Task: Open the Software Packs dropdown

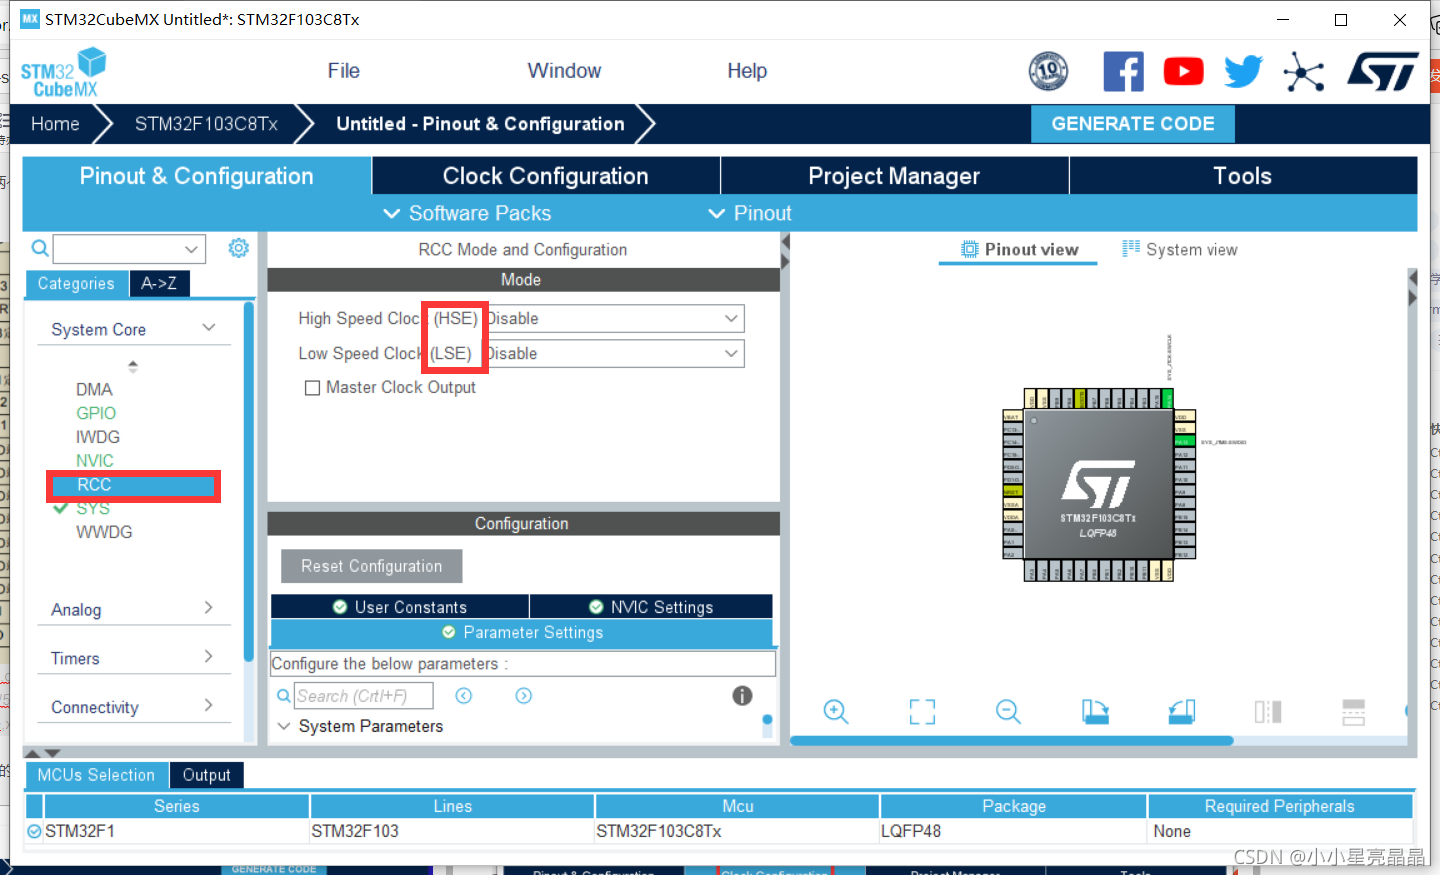Action: 467,213
